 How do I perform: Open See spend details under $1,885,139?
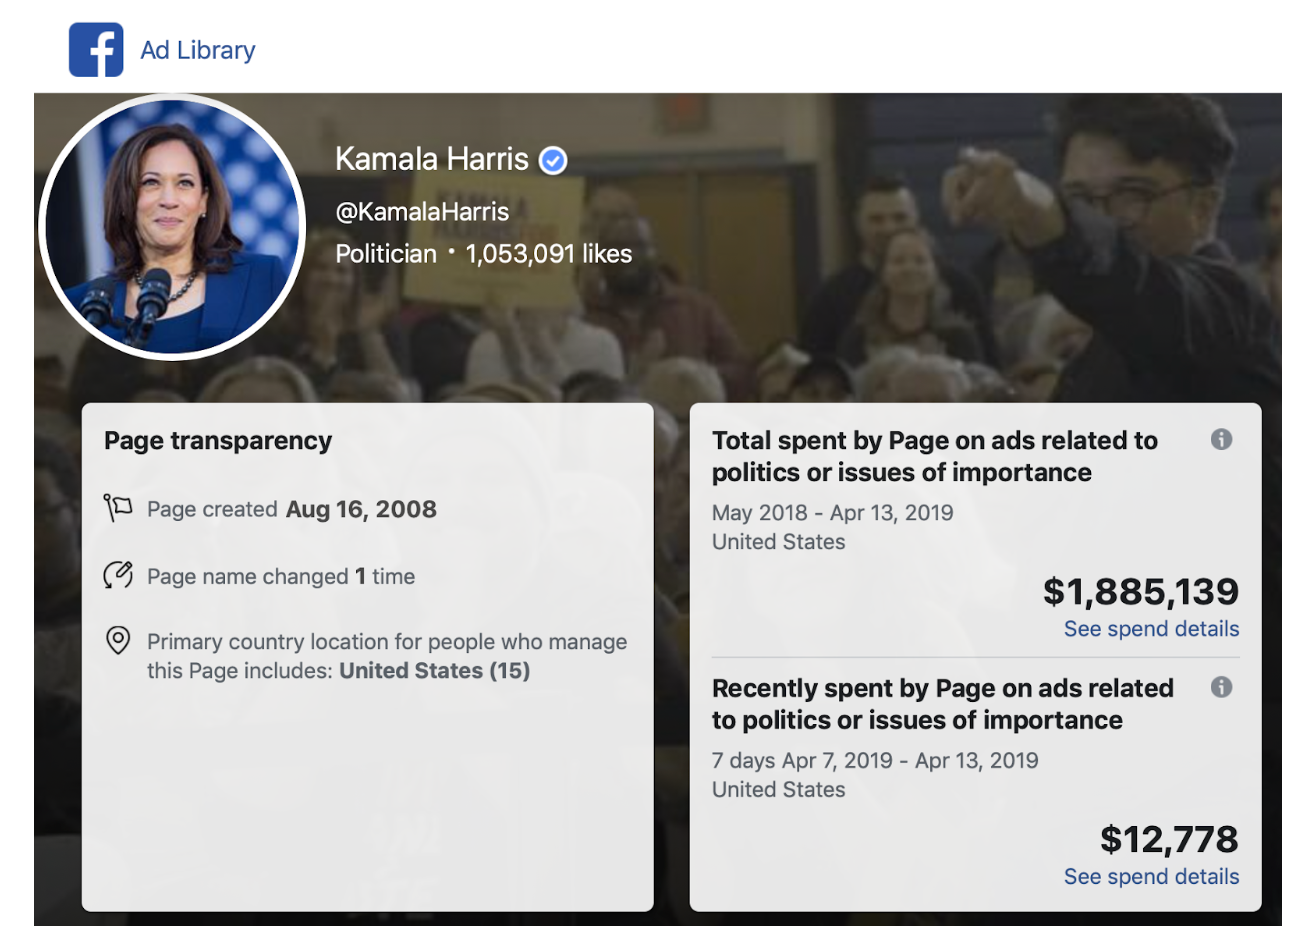point(1151,629)
